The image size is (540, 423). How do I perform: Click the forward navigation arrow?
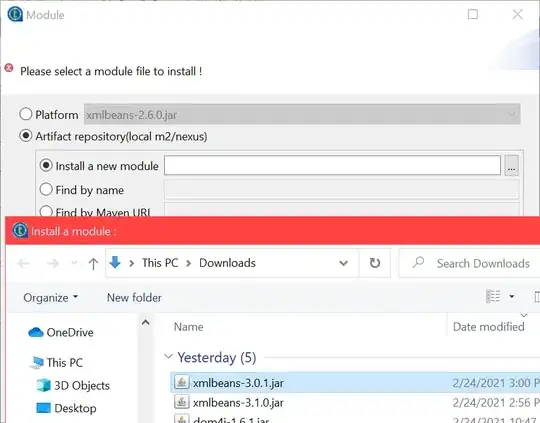pos(53,264)
